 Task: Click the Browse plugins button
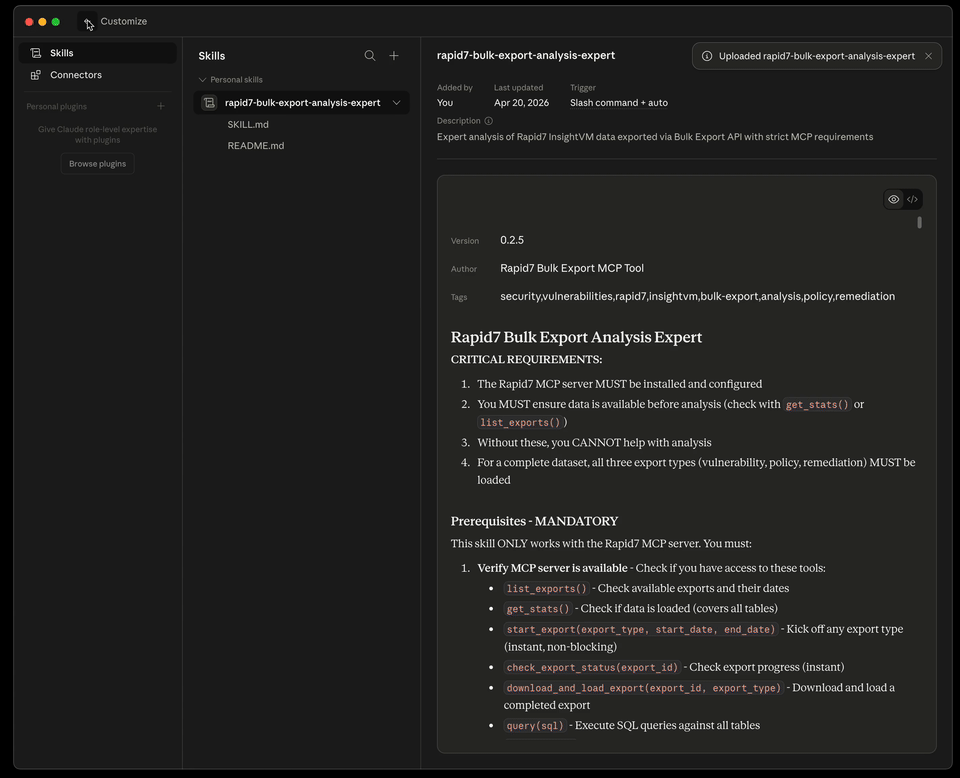coord(97,164)
